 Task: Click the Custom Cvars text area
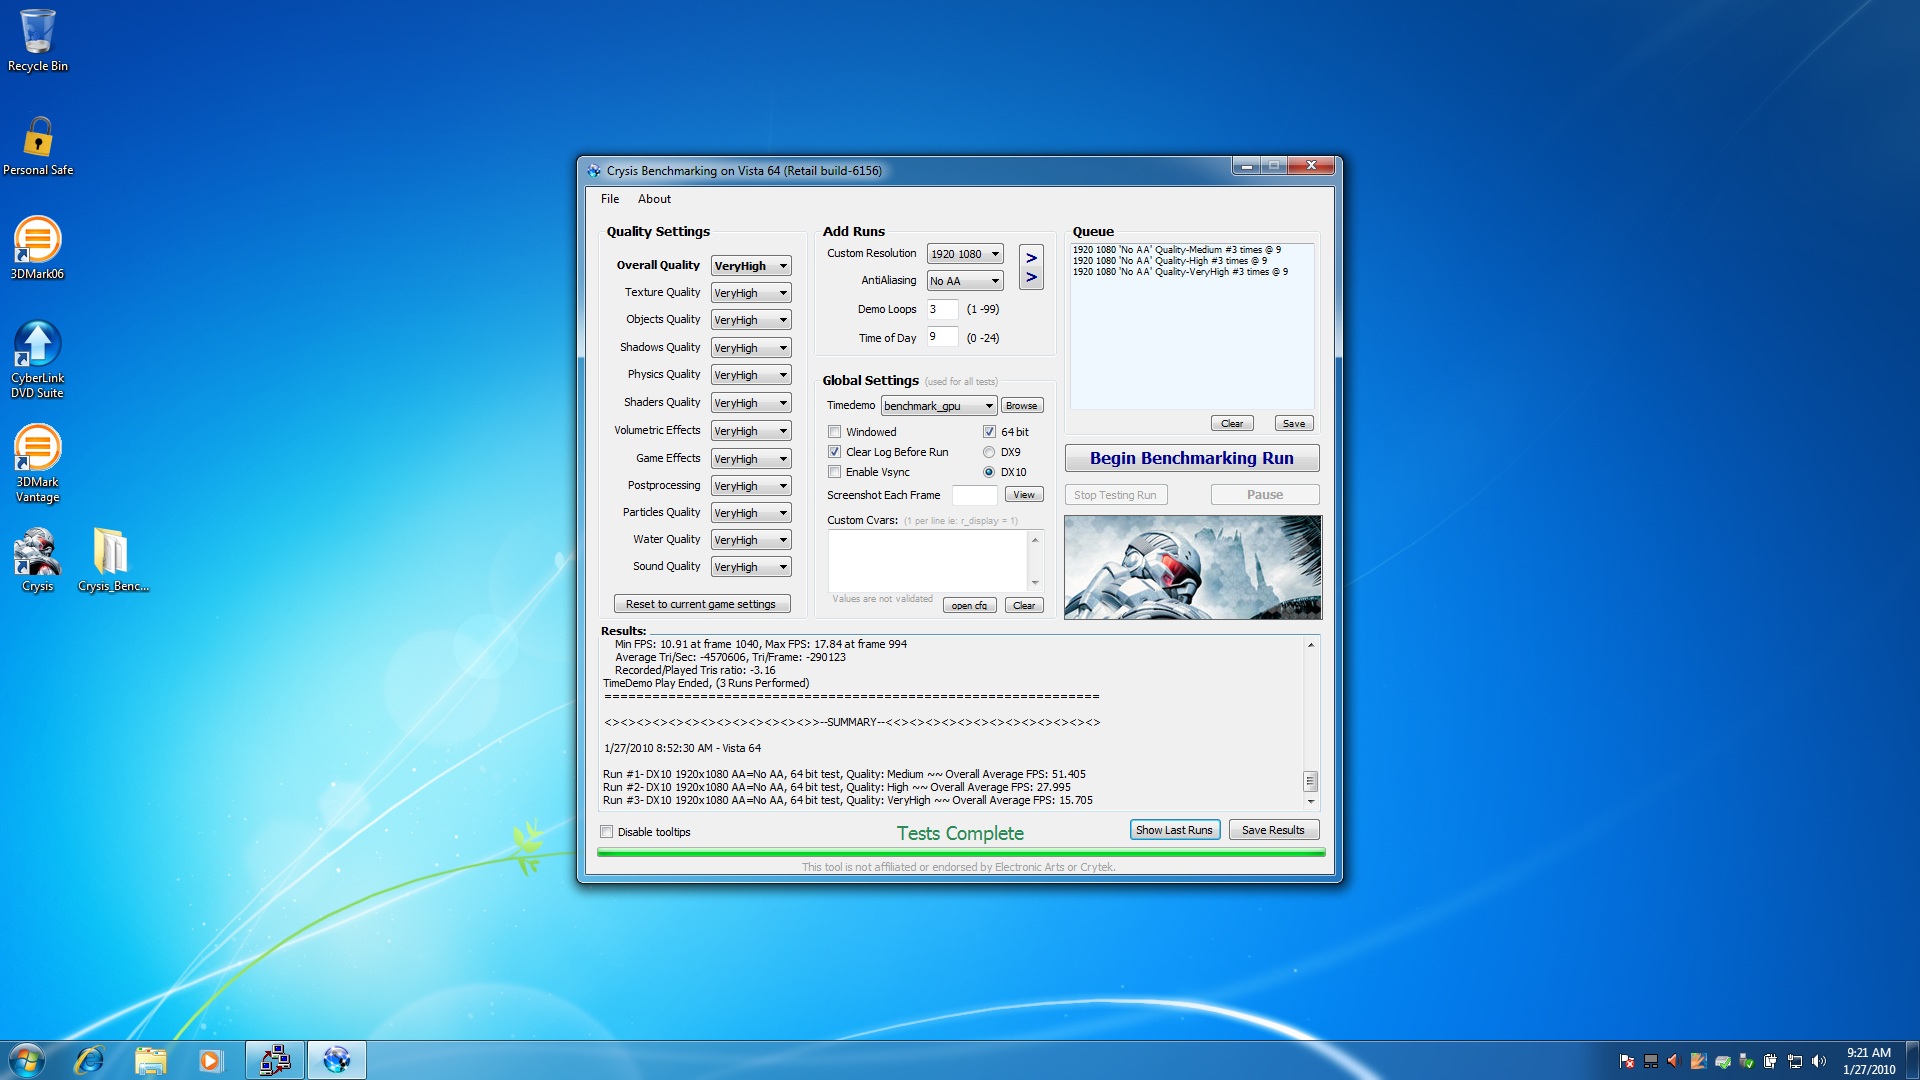(x=927, y=561)
